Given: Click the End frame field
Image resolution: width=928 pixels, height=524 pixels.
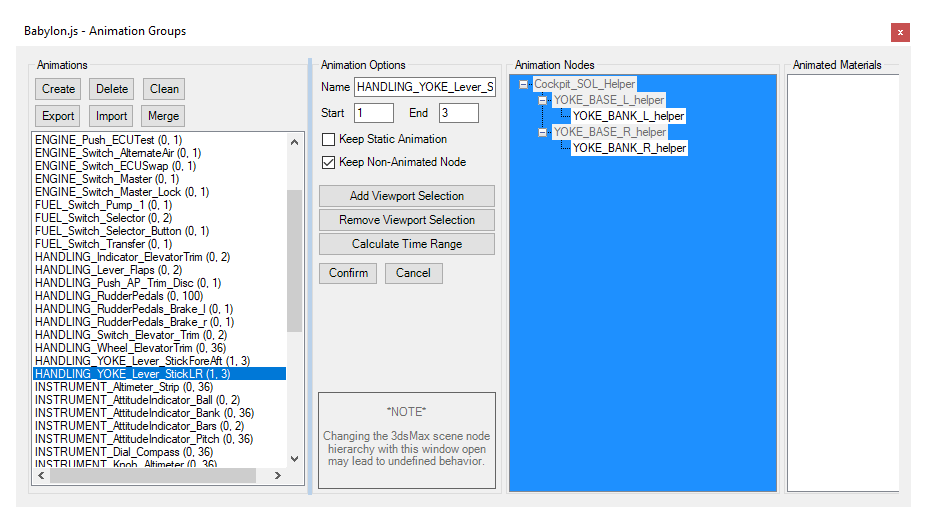Looking at the screenshot, I should [459, 113].
